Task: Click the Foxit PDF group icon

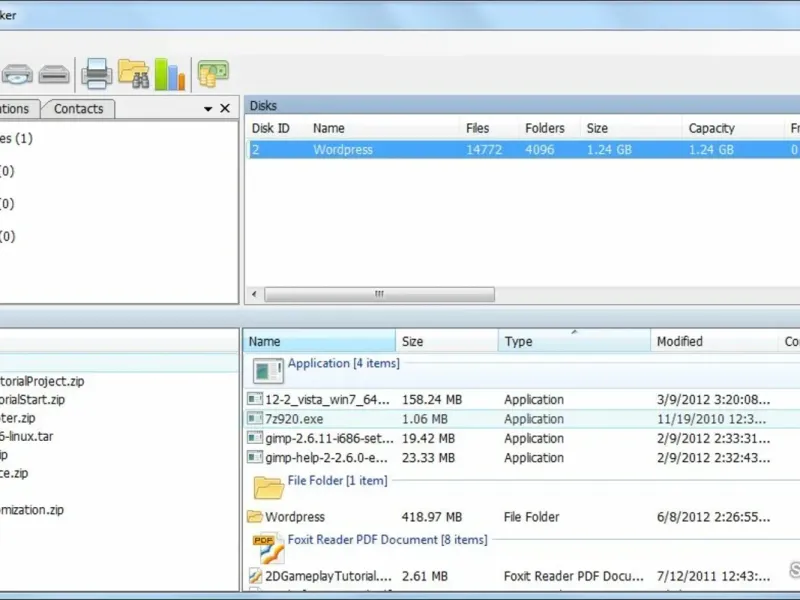Action: click(x=268, y=547)
